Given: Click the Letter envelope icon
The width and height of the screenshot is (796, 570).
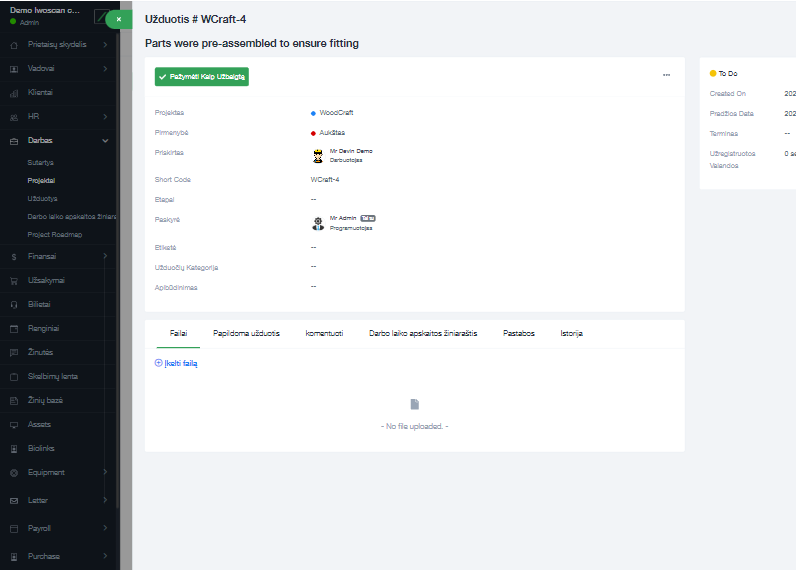Looking at the screenshot, I should 14,500.
